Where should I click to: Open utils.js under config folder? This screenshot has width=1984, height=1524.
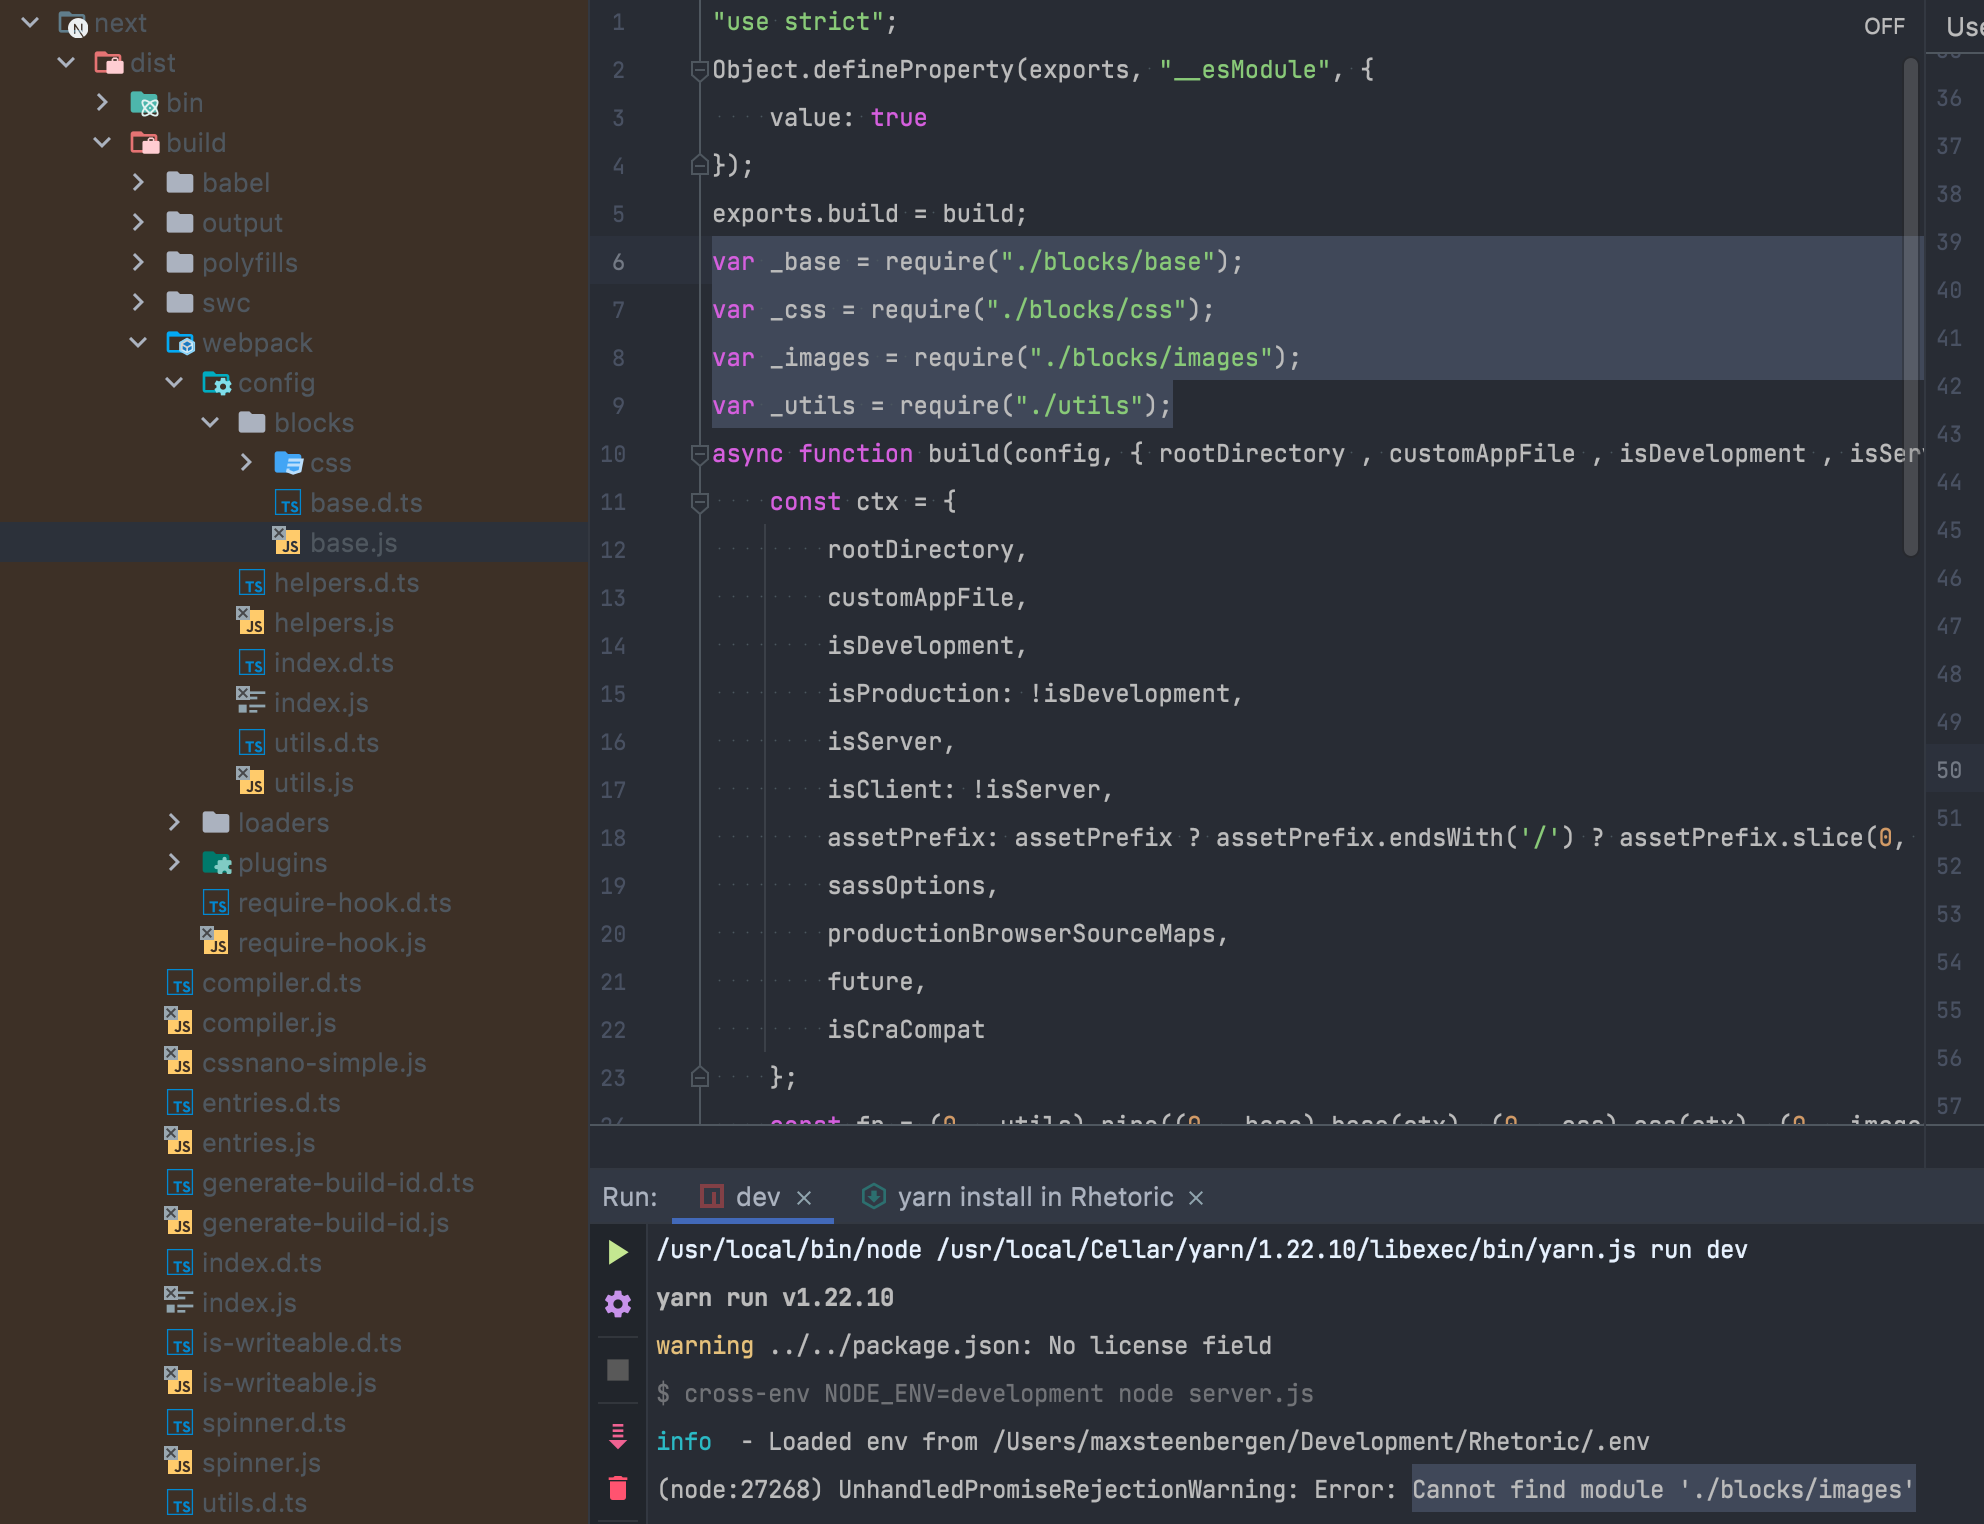[x=313, y=783]
